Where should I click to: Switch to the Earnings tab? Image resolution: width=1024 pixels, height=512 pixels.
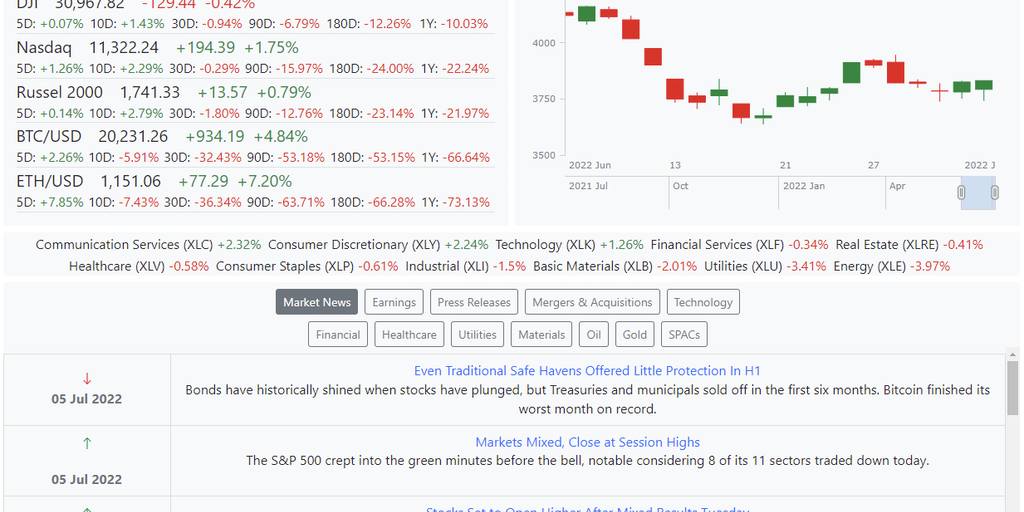pos(394,302)
